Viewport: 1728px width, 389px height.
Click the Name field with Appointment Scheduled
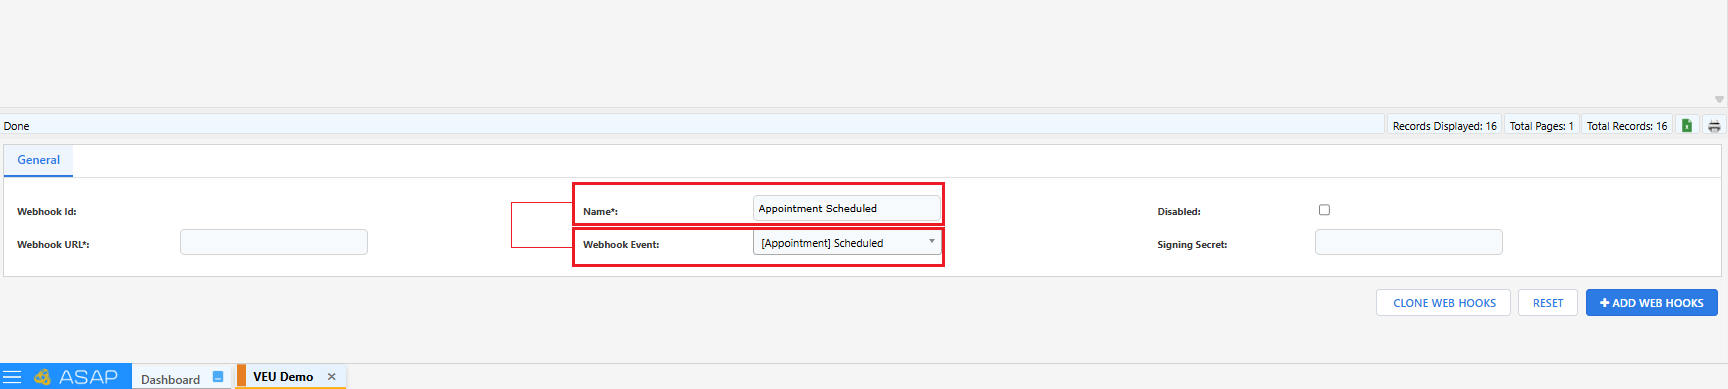[x=846, y=208]
